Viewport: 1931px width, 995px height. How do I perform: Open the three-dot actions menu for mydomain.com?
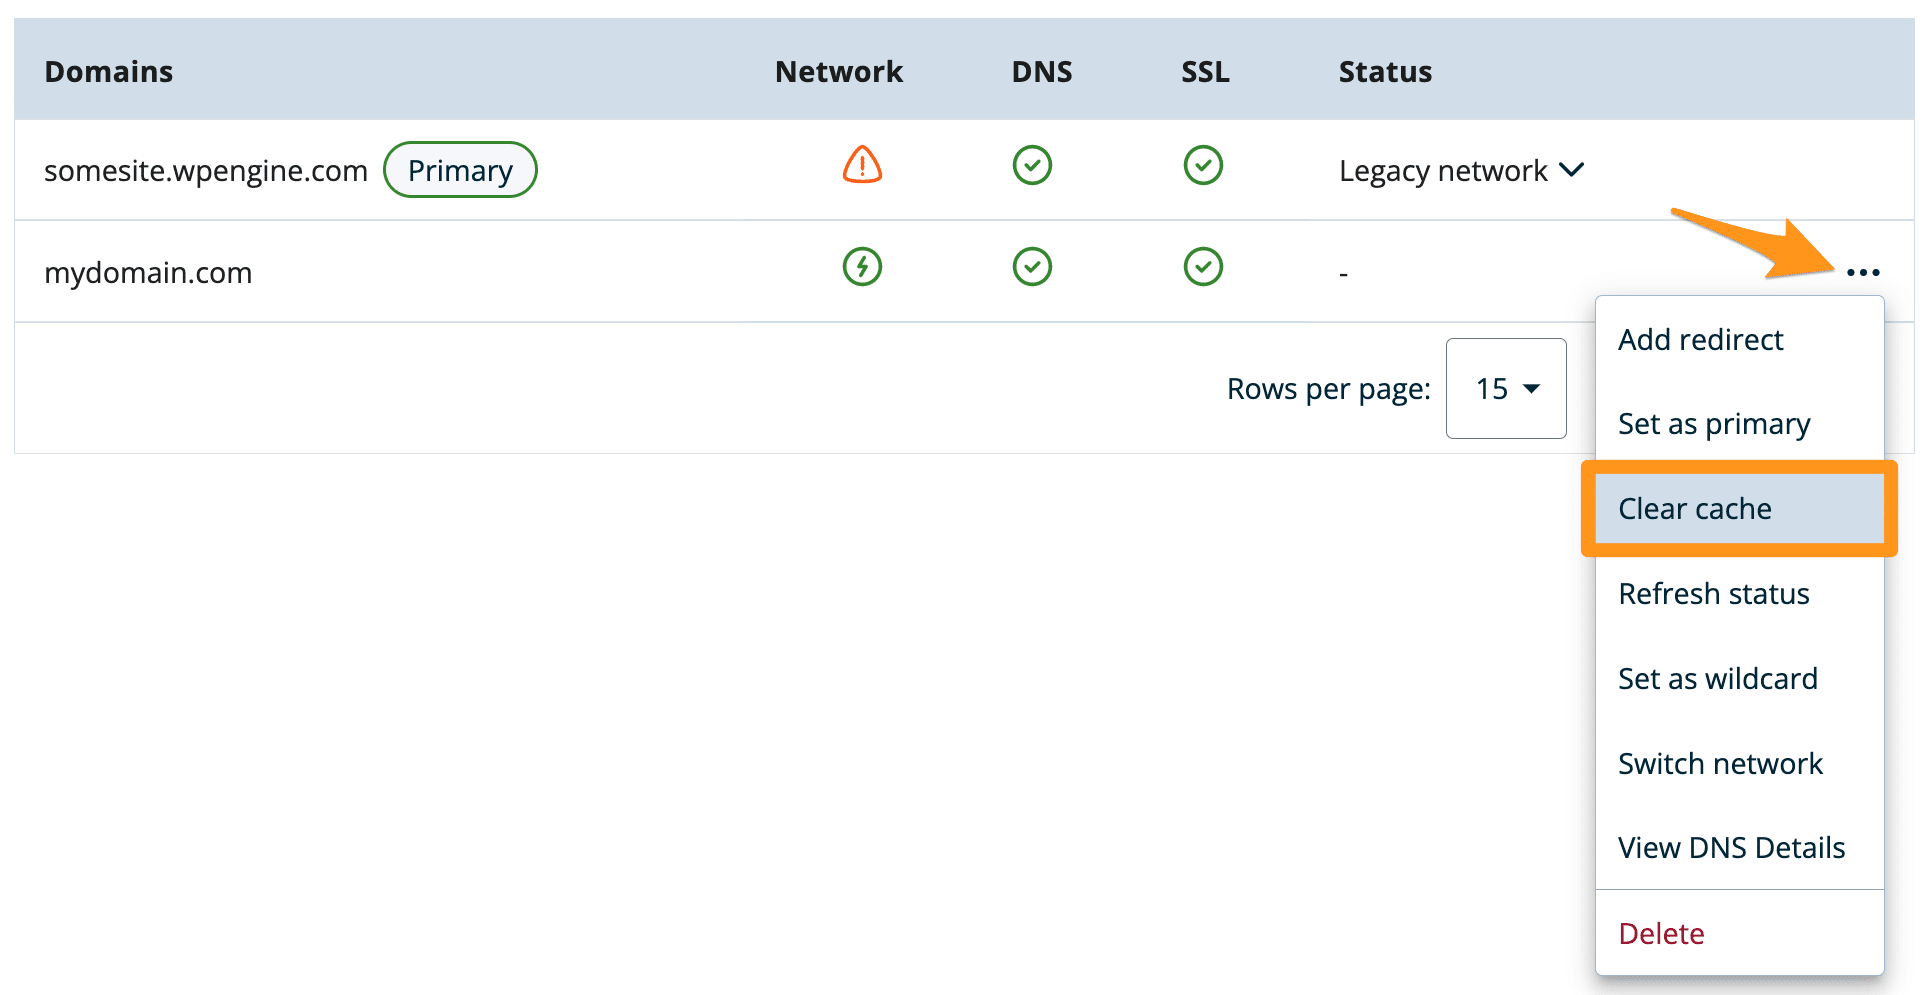(x=1863, y=272)
